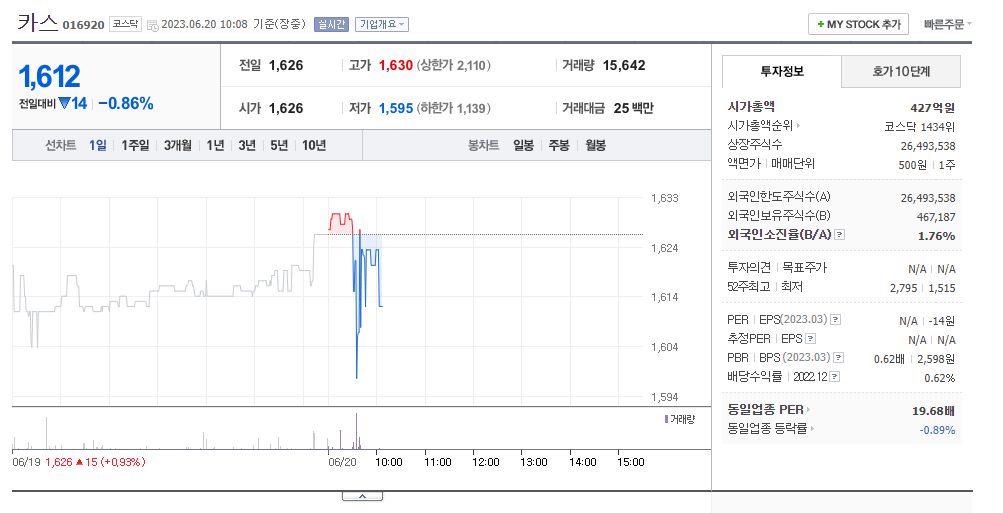Click the 52주최고 최저 values 2,795 1,515
Viewport: 1003px width, 513px height.
922,288
